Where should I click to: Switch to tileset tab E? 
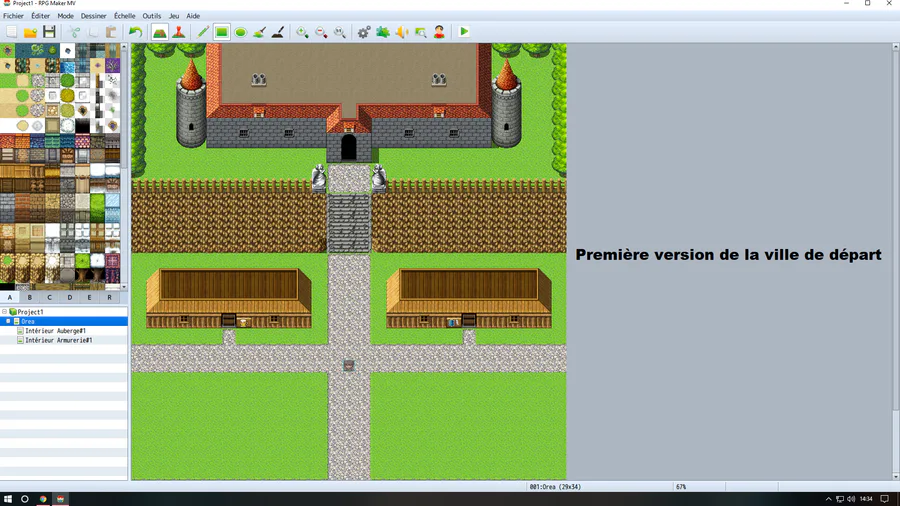pyautogui.click(x=90, y=297)
